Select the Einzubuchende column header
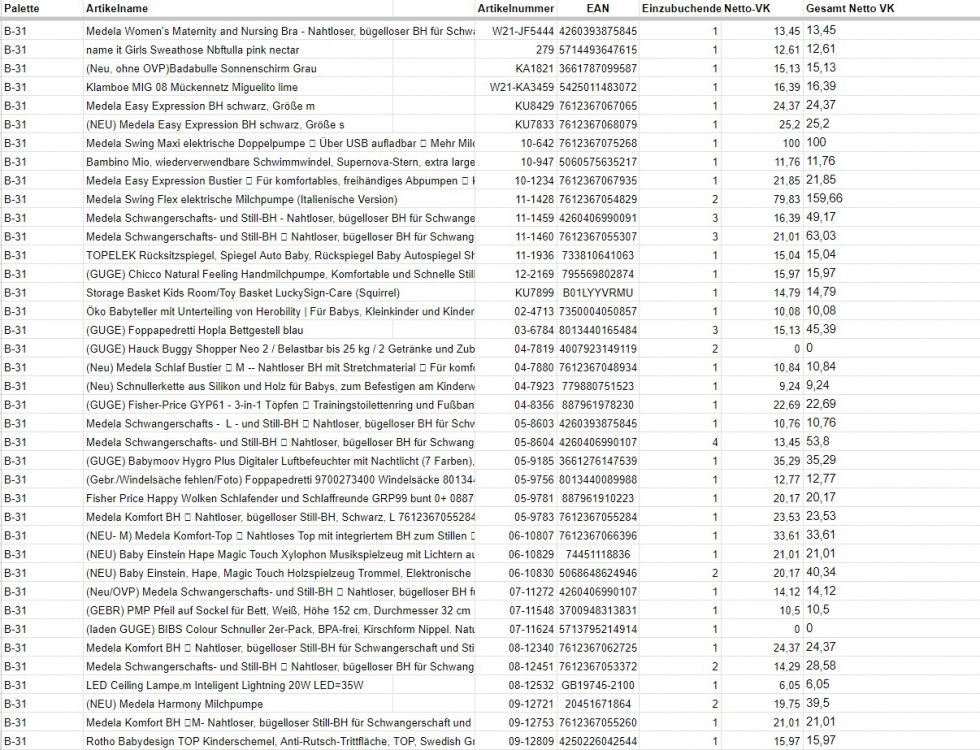Screen dimensions: 980x750 pos(681,9)
